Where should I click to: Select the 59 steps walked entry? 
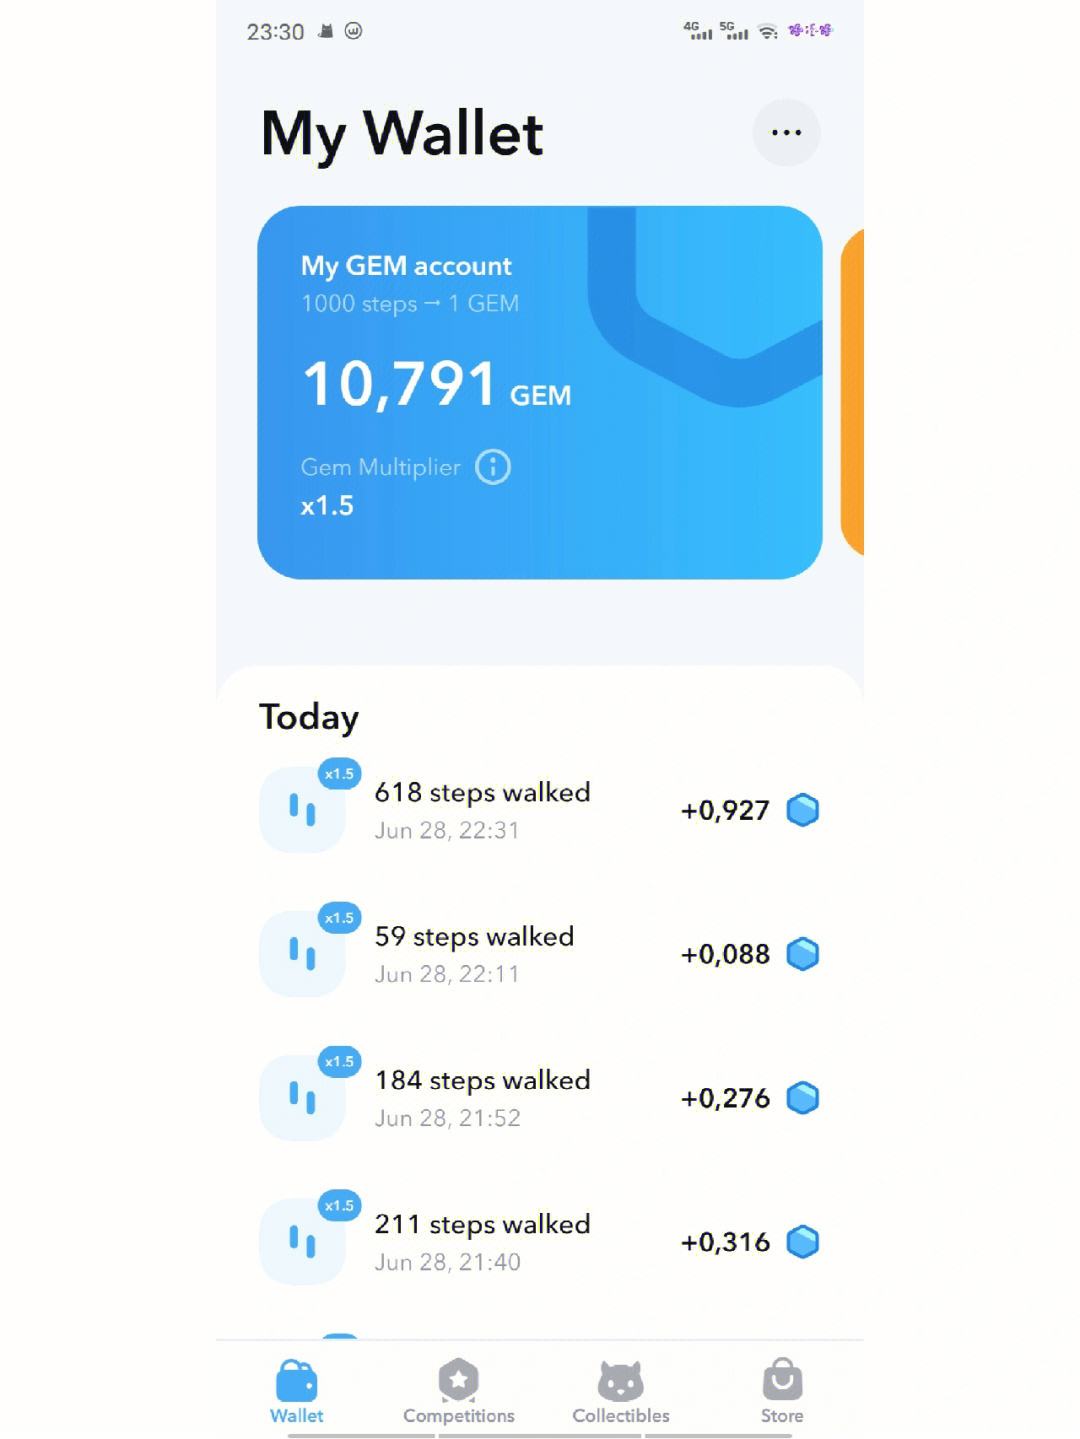point(540,954)
